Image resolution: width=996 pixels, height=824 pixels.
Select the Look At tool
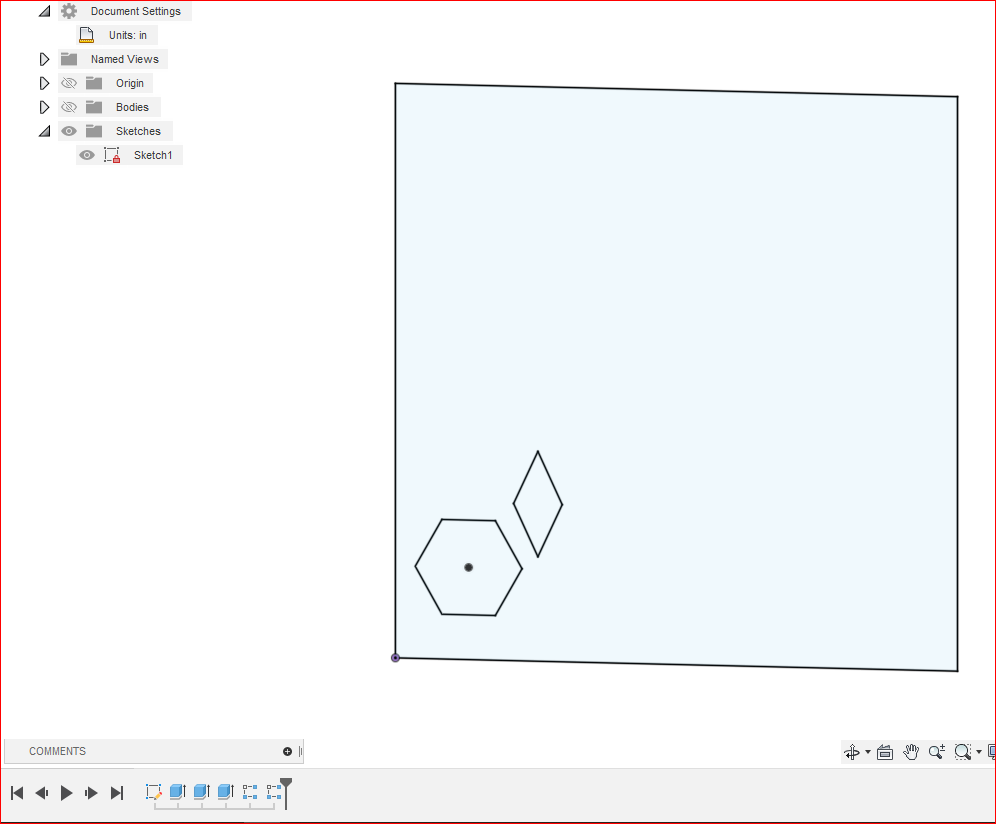(885, 751)
